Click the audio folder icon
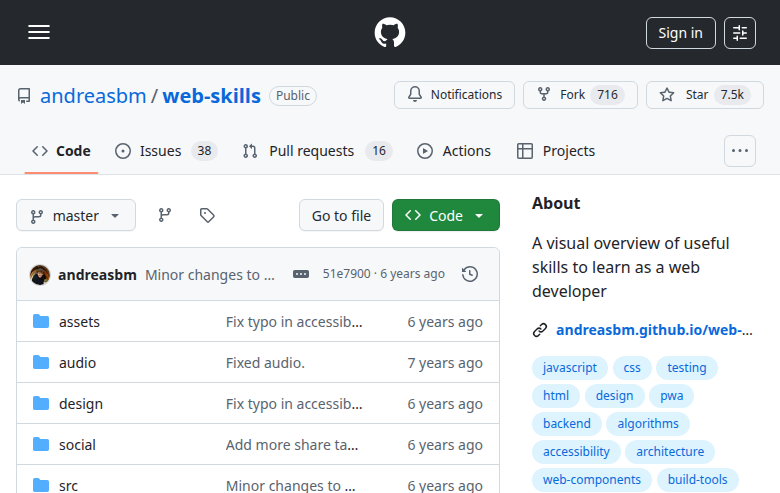Viewport: 780px width, 493px height. (x=41, y=362)
